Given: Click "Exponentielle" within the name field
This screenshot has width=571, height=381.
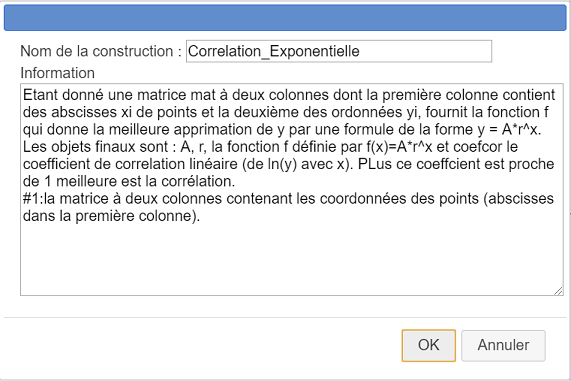Looking at the screenshot, I should tap(315, 51).
